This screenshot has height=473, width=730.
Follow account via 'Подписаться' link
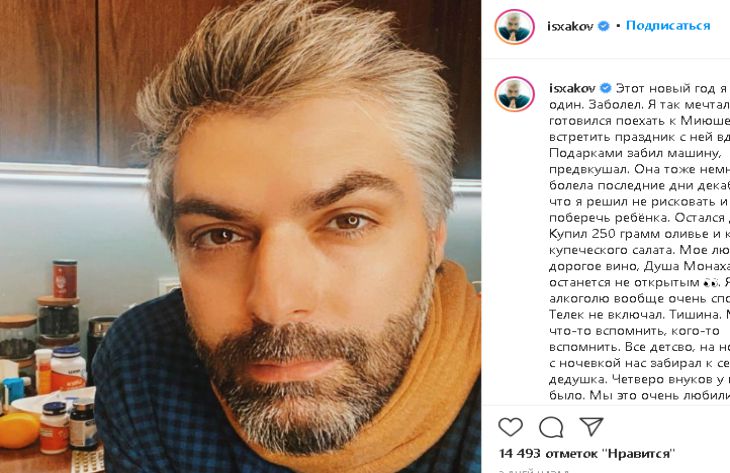(668, 26)
